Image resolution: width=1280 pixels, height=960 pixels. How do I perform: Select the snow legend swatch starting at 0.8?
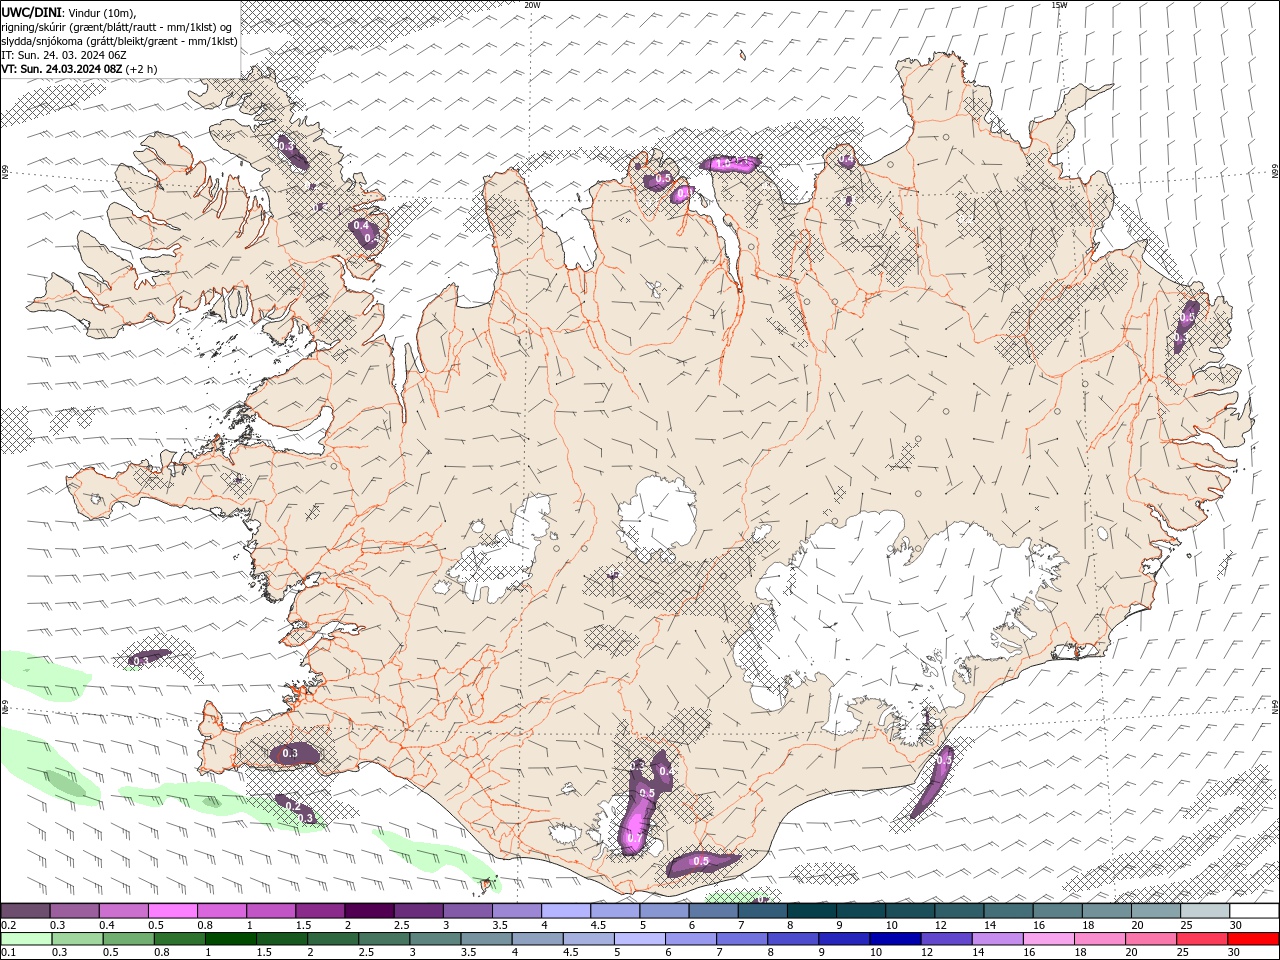point(222,910)
